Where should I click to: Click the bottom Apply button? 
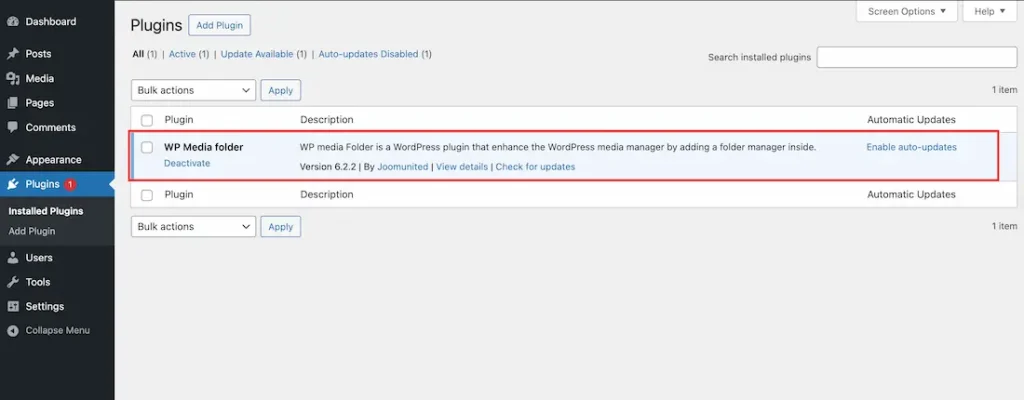tap(281, 227)
